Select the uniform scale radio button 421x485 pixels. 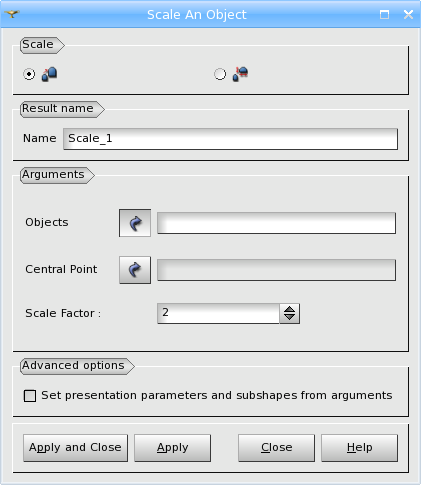pyautogui.click(x=29, y=74)
